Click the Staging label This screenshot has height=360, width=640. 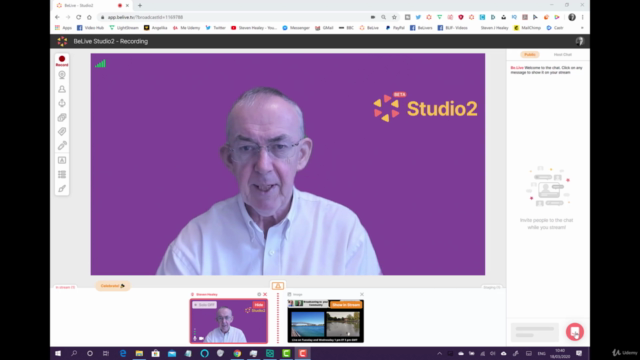tap(491, 287)
